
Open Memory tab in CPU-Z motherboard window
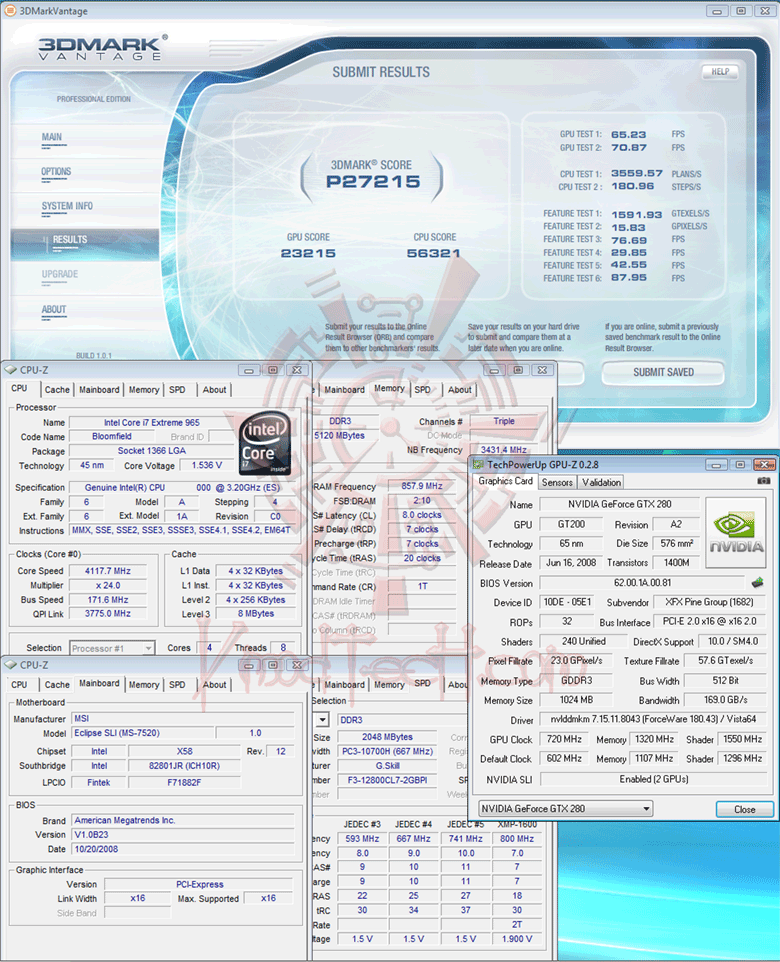(144, 685)
